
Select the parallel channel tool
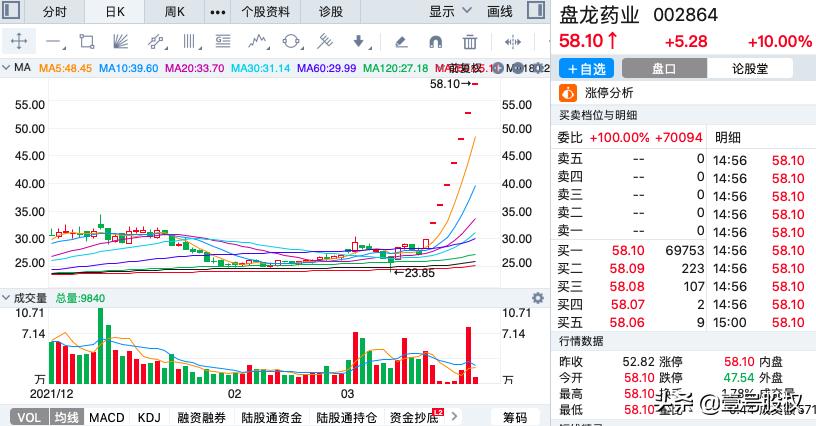tap(156, 42)
